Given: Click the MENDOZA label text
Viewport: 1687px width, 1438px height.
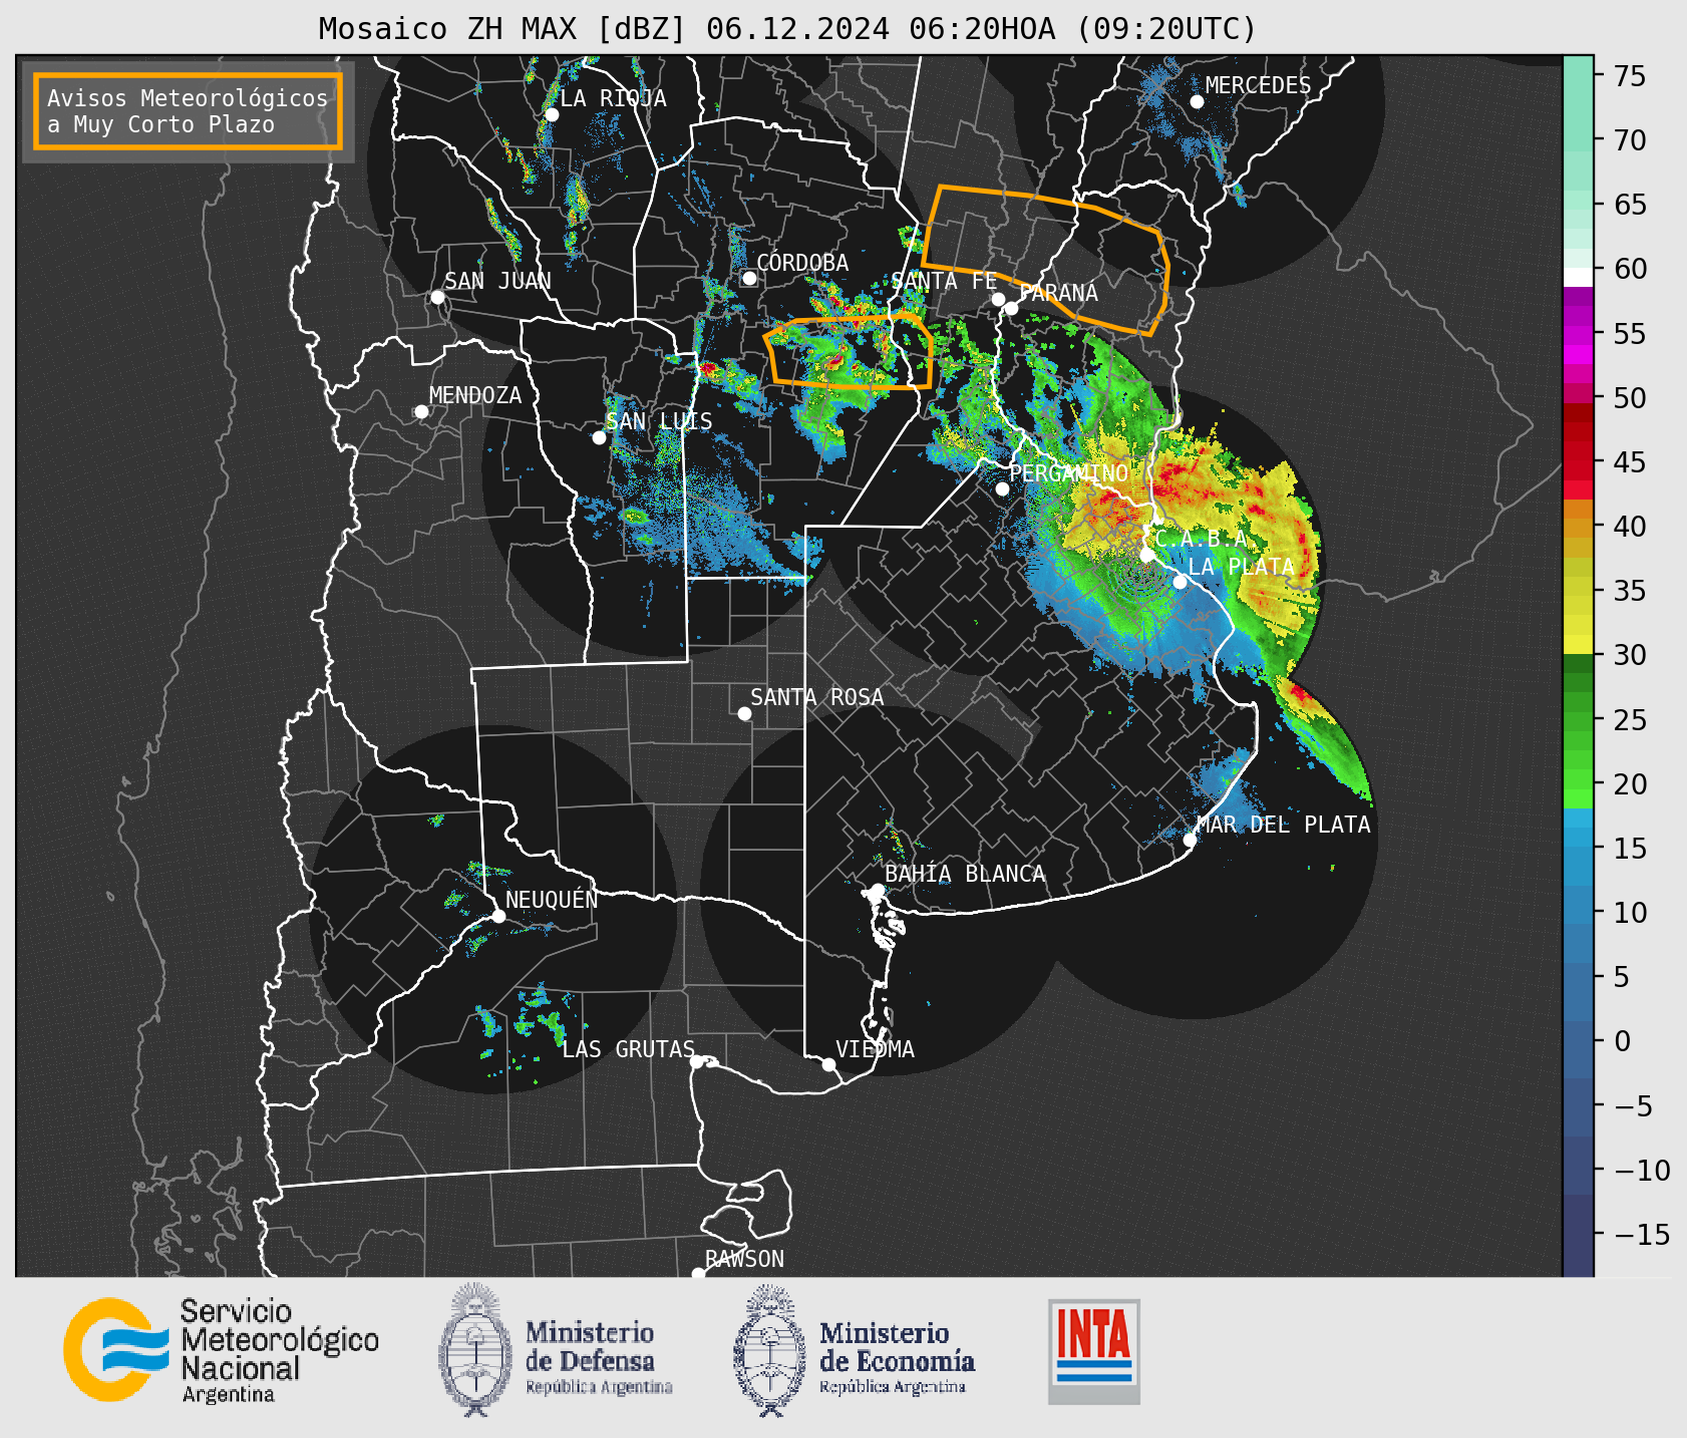Looking at the screenshot, I should (475, 395).
